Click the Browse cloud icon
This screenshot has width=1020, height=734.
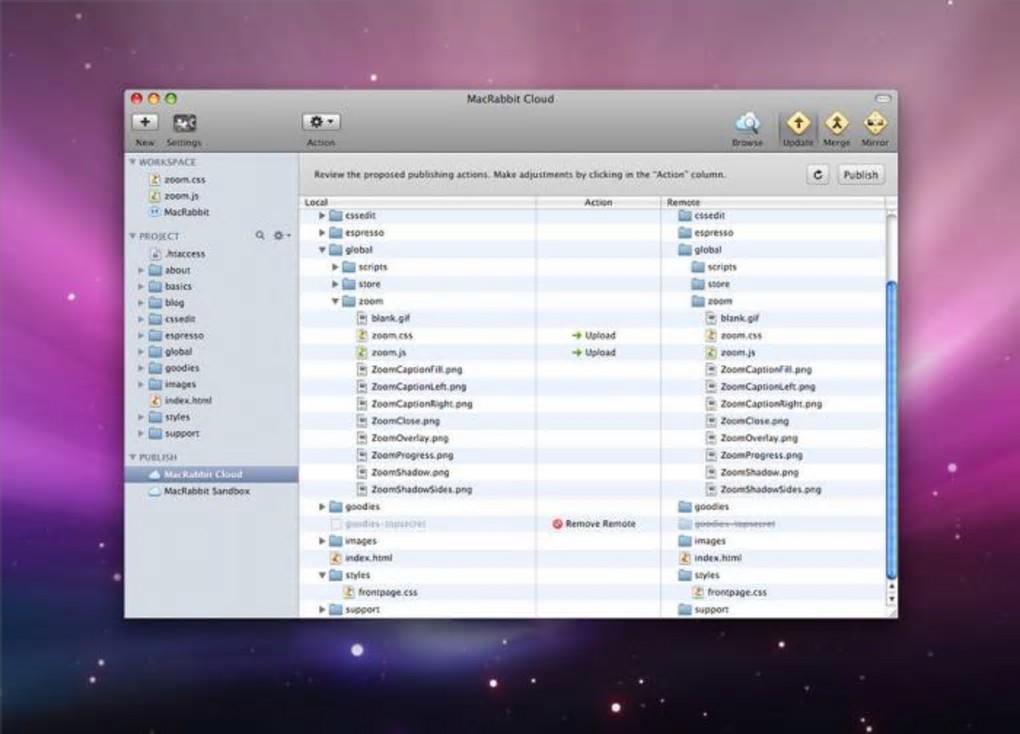(747, 122)
